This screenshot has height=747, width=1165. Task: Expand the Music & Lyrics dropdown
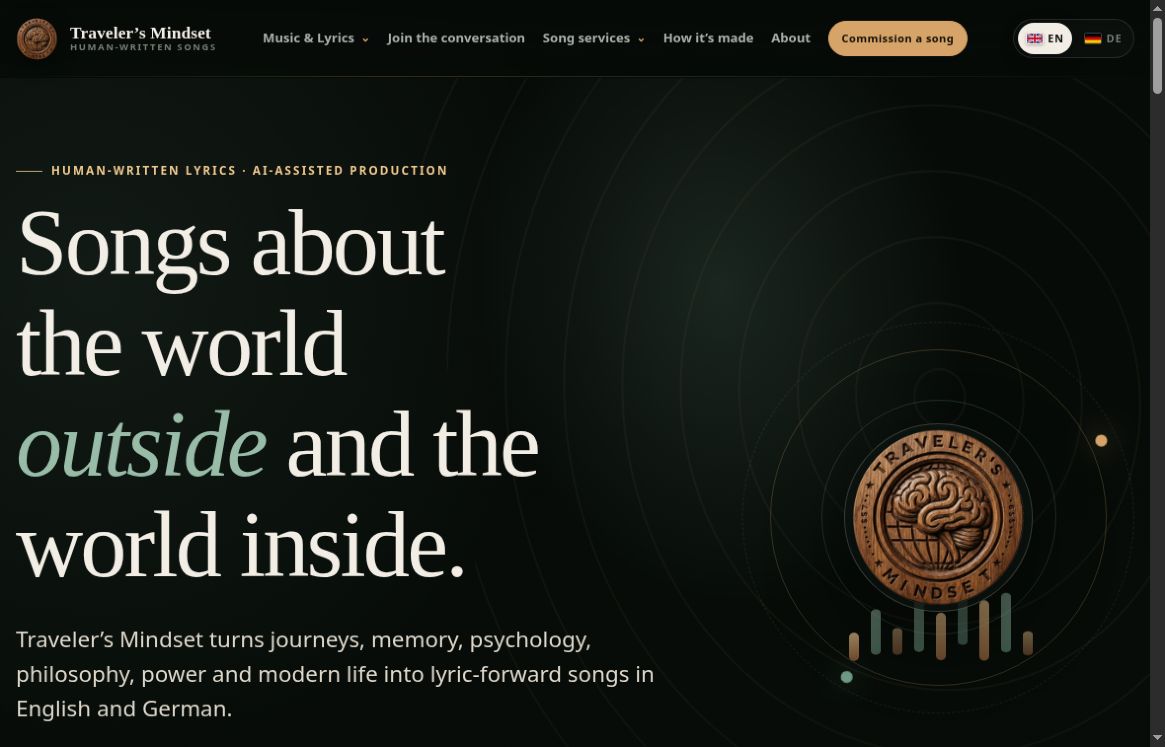point(316,38)
